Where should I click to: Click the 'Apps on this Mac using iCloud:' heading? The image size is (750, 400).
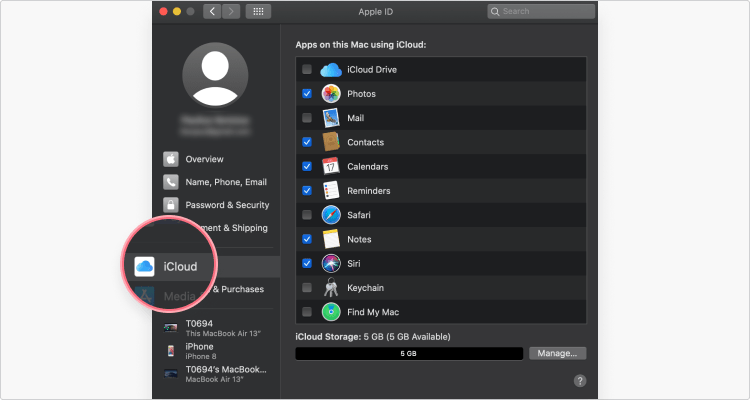361,45
